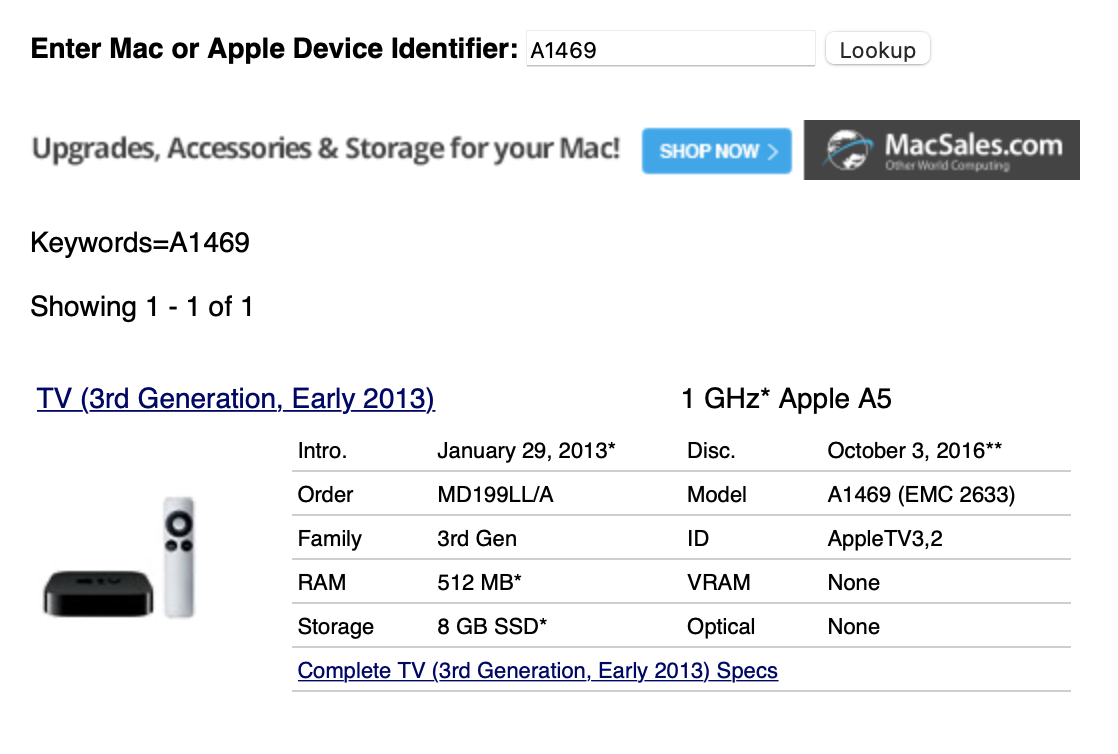Viewport: 1118px width, 754px height.
Task: Open TV (3rd Generation, Early 2013) title link
Action: [x=235, y=400]
